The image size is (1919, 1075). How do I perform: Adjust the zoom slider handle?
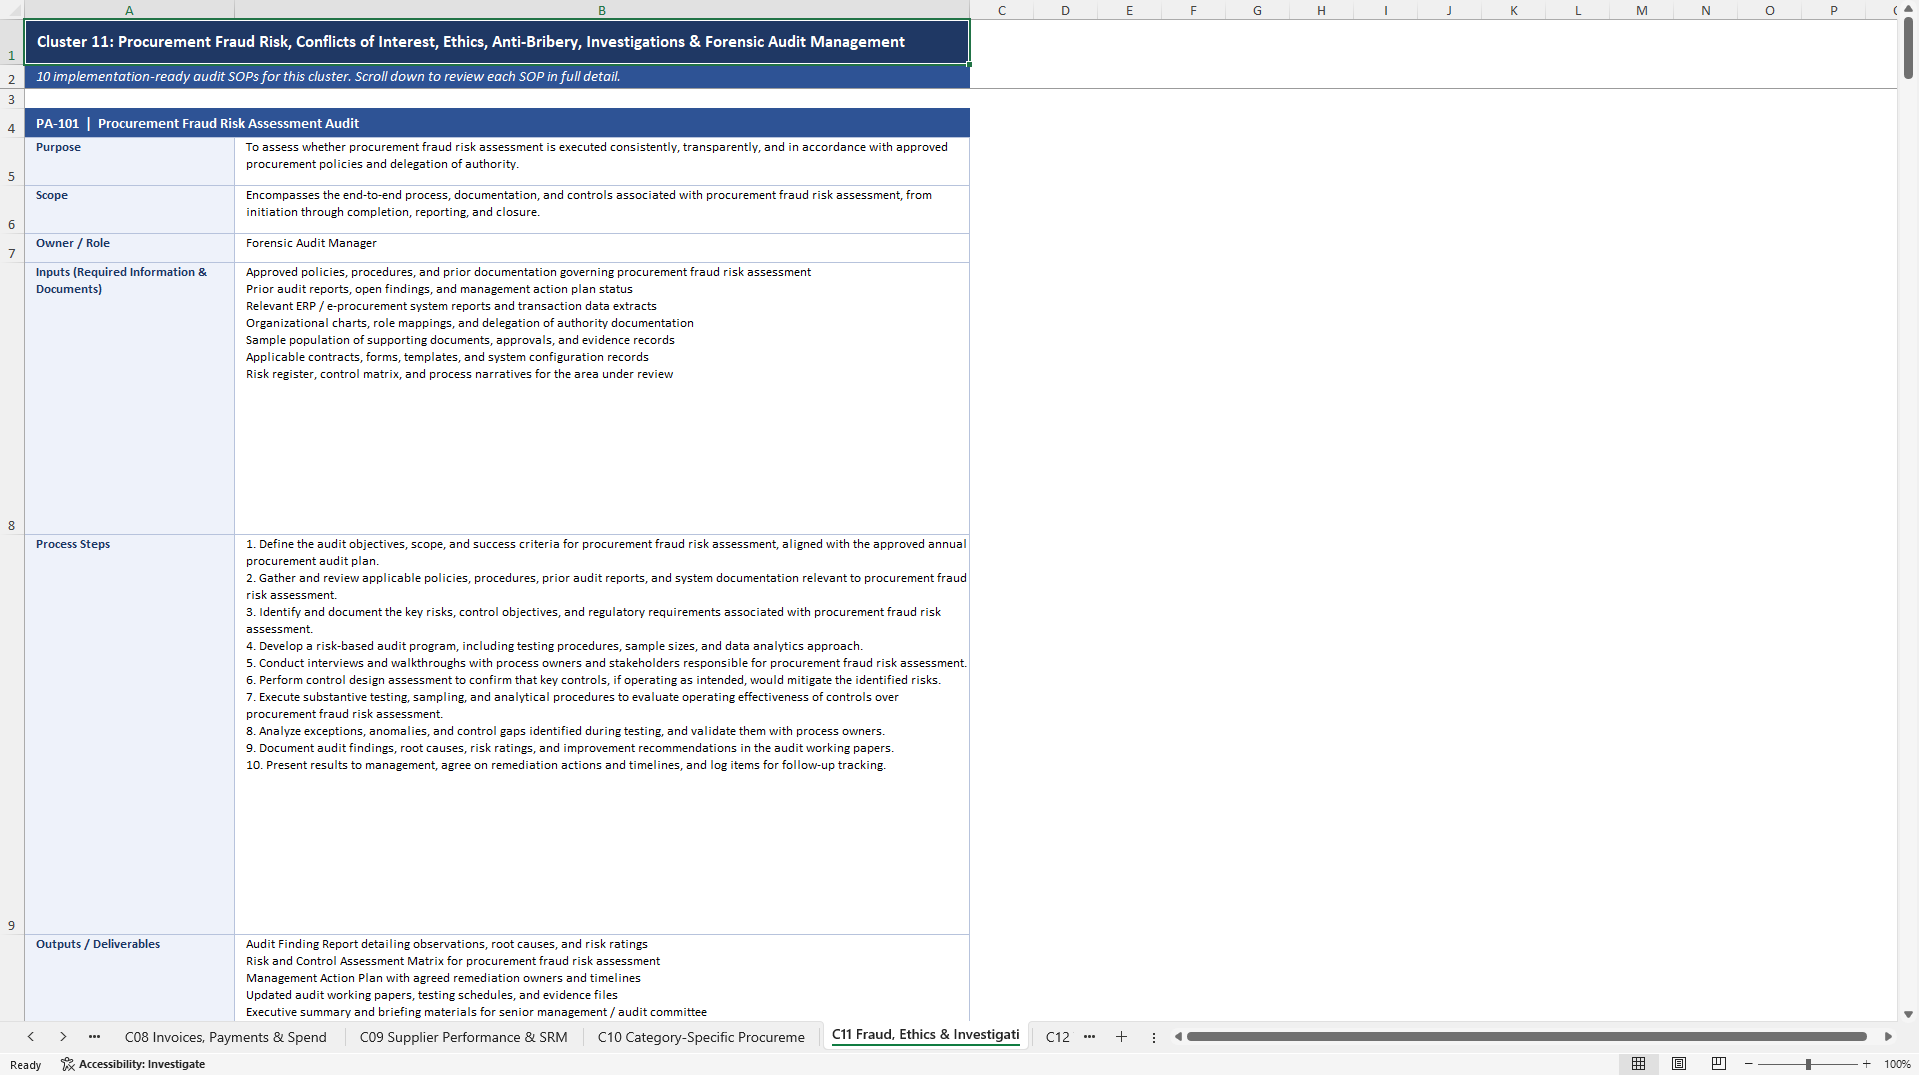click(1808, 1064)
